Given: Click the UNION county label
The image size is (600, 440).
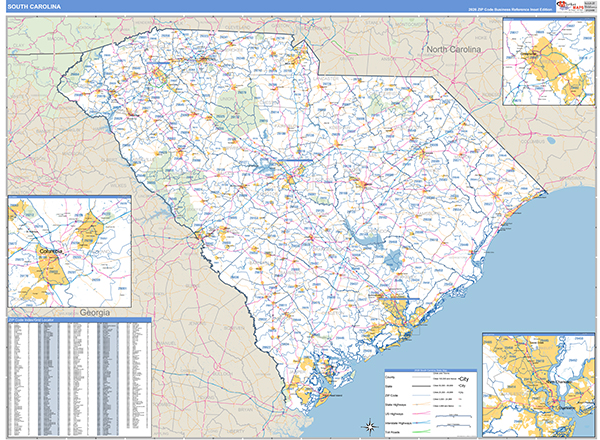Looking at the screenshot, I should point(227,99).
